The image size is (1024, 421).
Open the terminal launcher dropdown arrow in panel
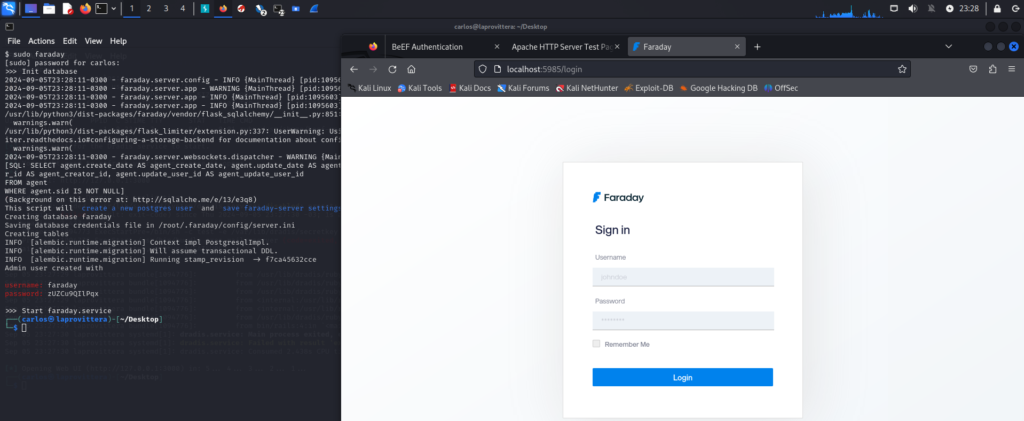point(113,8)
